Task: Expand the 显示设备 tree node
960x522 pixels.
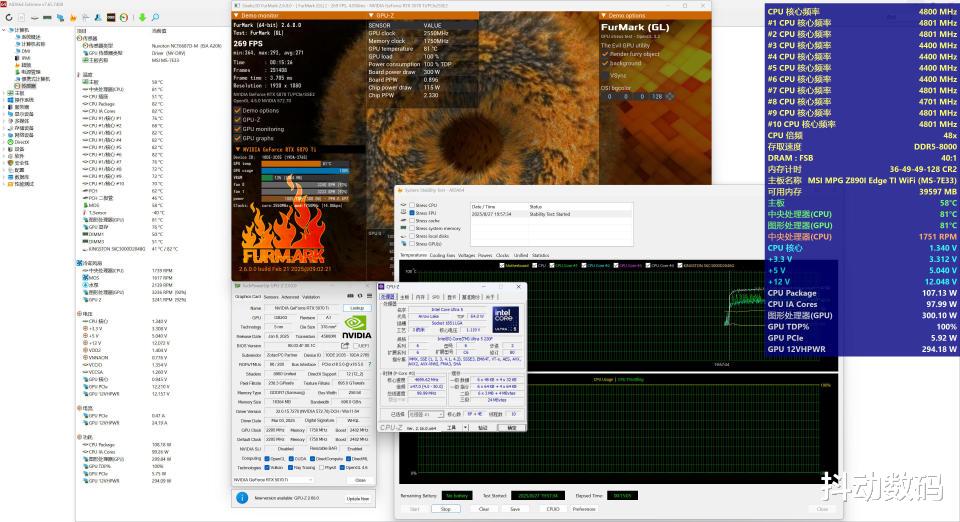Action: point(4,114)
